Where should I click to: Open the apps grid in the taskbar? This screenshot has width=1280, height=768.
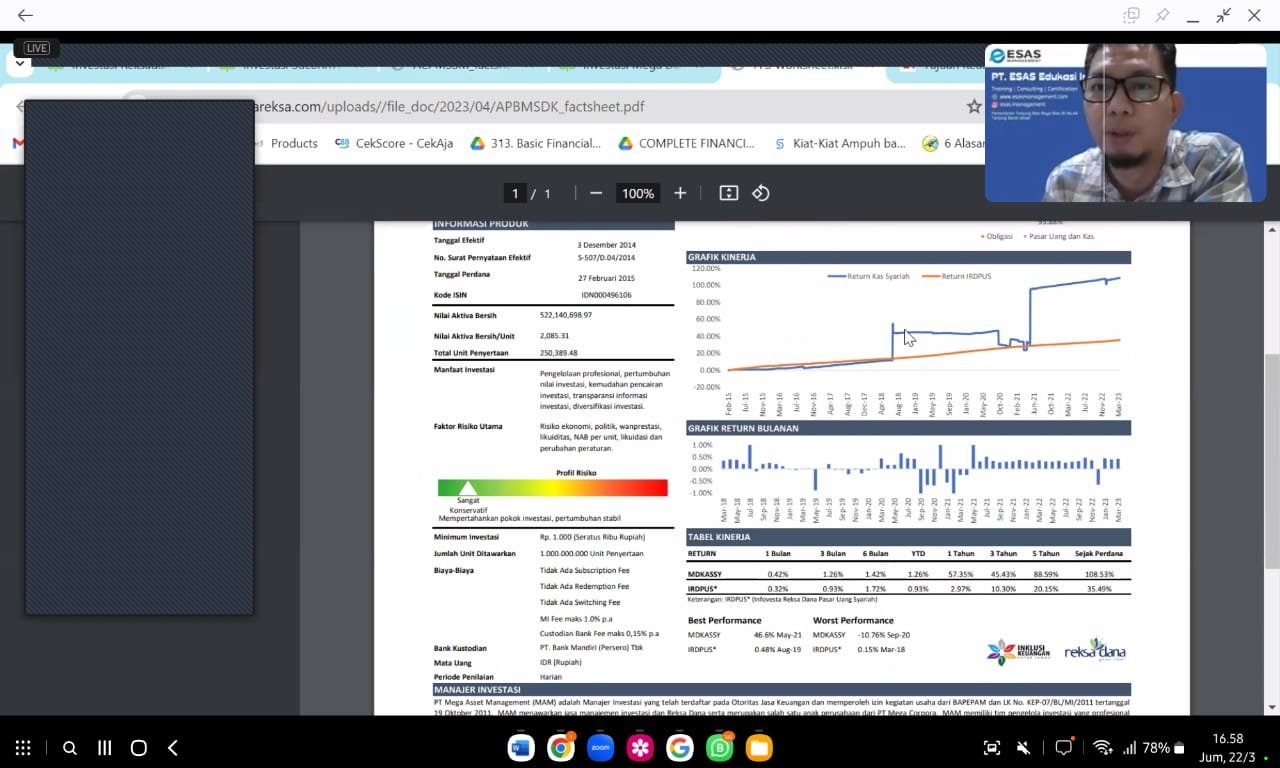pos(23,748)
